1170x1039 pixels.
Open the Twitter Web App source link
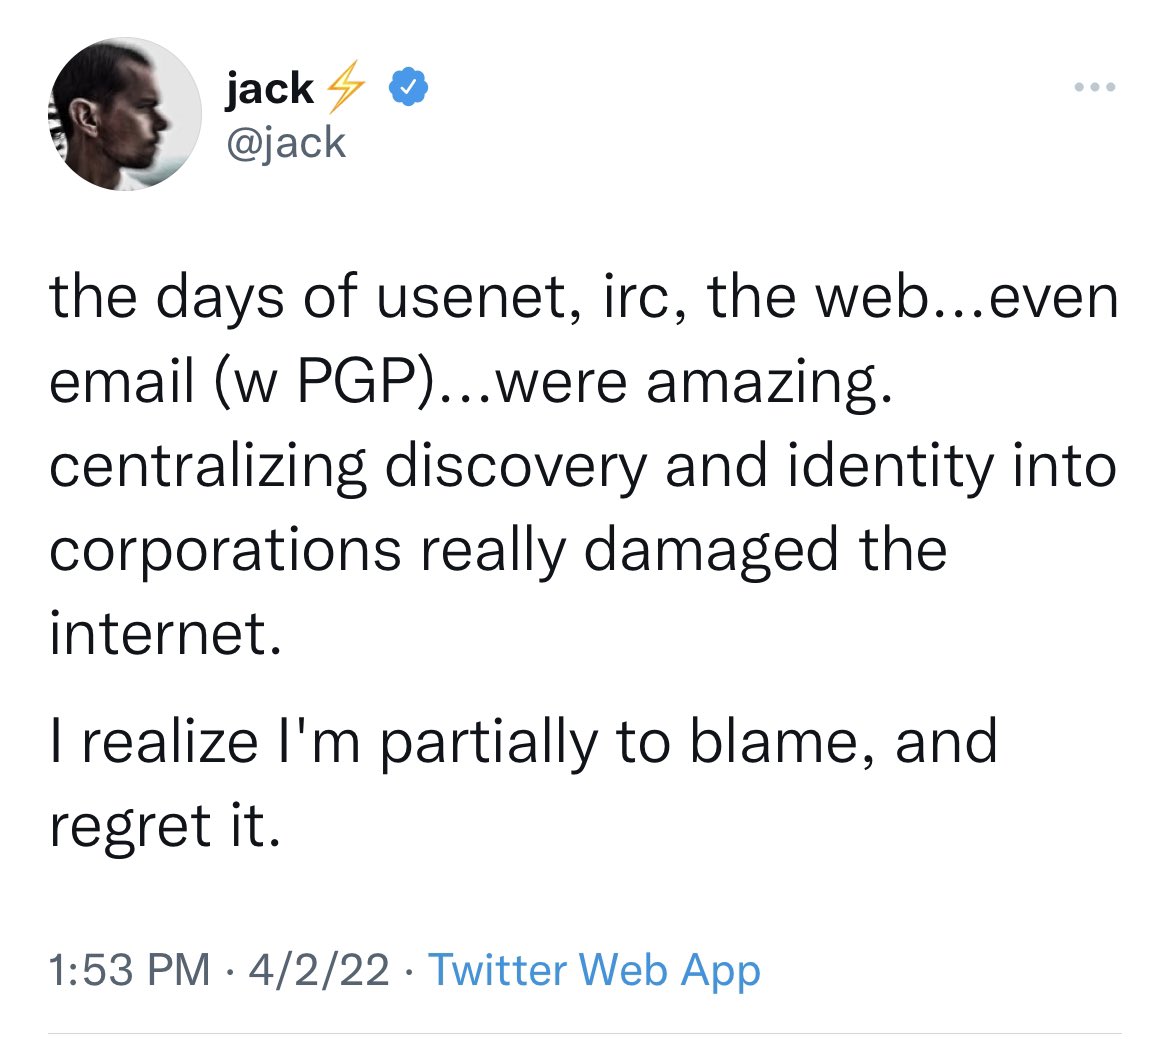(594, 970)
